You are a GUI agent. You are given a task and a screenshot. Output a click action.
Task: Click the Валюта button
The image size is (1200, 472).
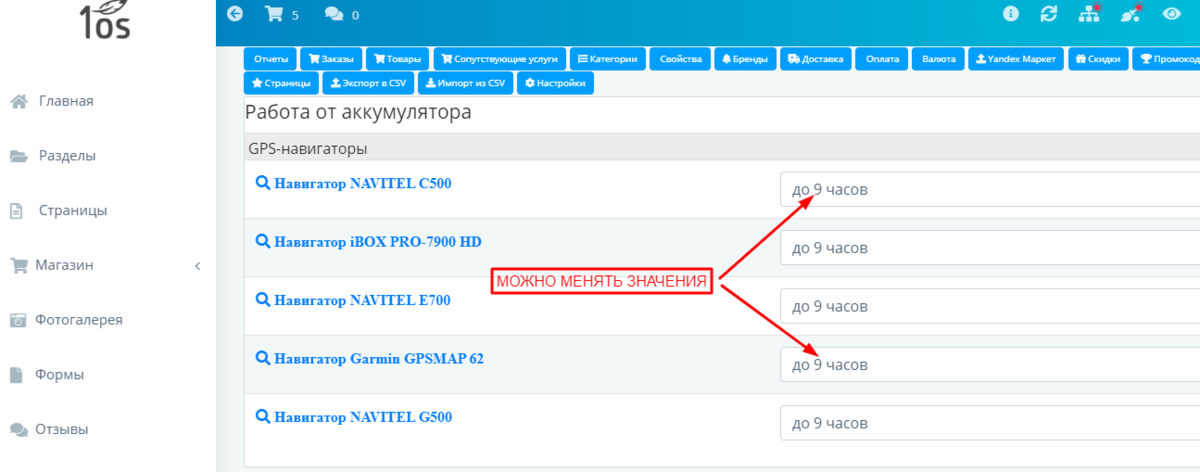click(x=938, y=59)
